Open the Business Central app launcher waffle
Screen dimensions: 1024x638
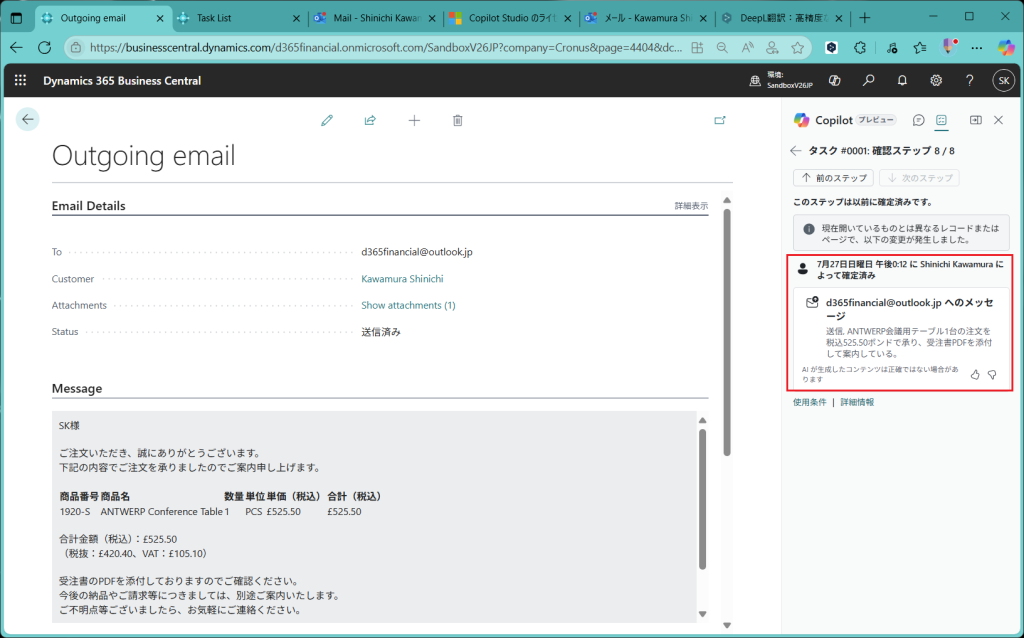click(20, 80)
